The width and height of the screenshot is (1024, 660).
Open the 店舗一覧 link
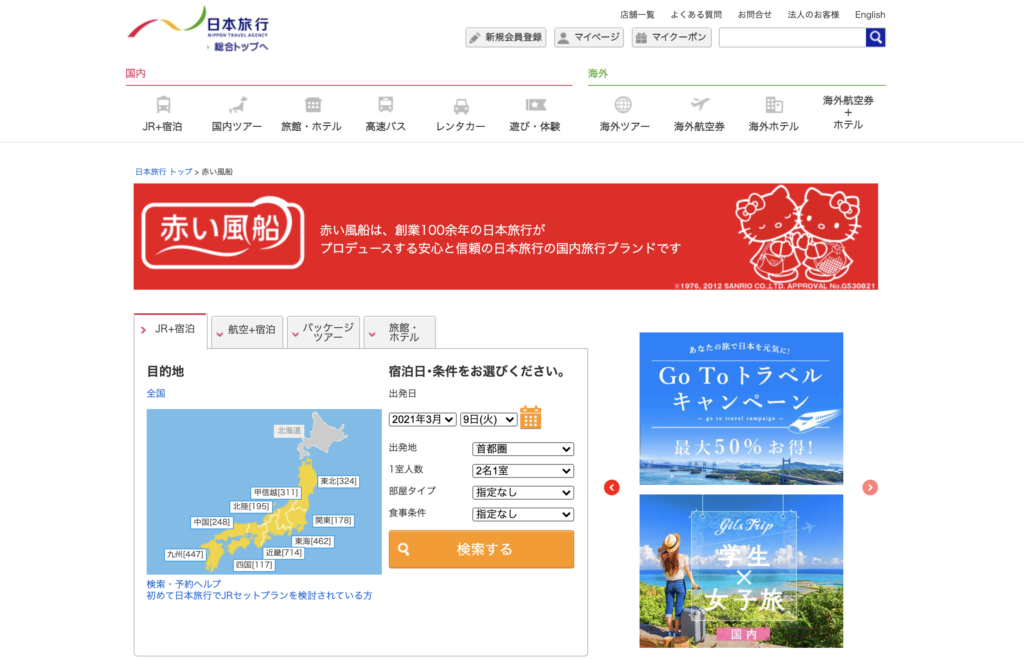point(637,14)
